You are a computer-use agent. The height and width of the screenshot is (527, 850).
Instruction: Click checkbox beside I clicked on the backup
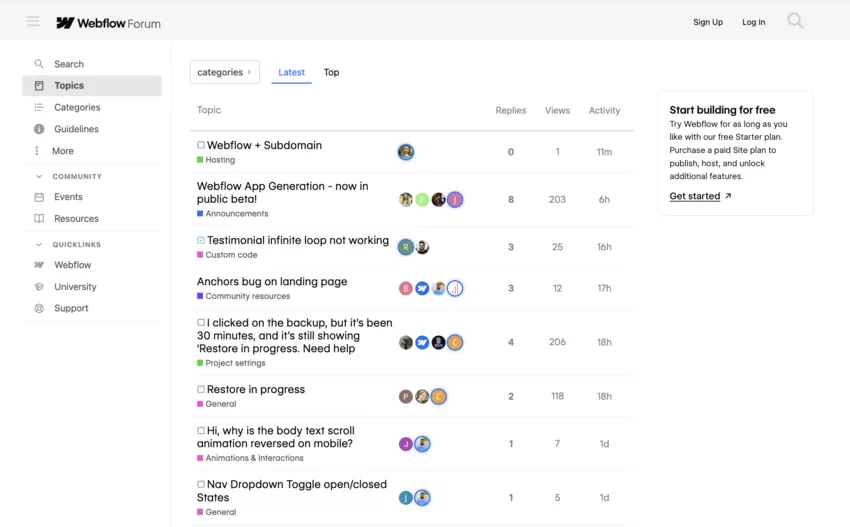[201, 323]
